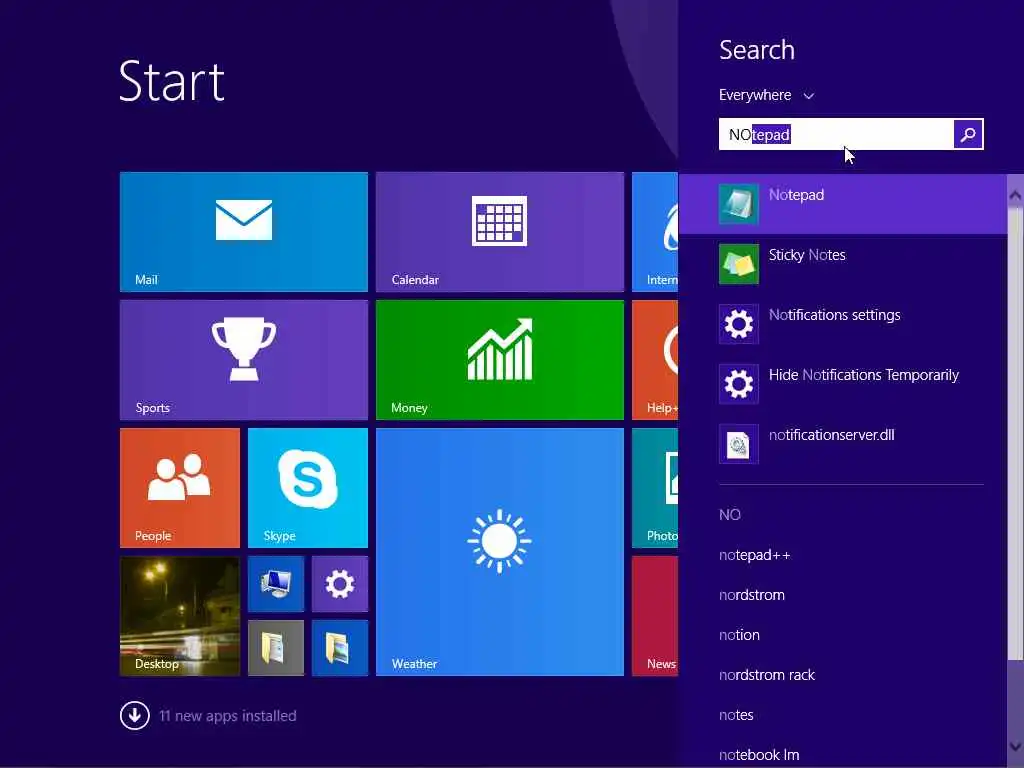Launch the Sports tile

[x=244, y=360]
